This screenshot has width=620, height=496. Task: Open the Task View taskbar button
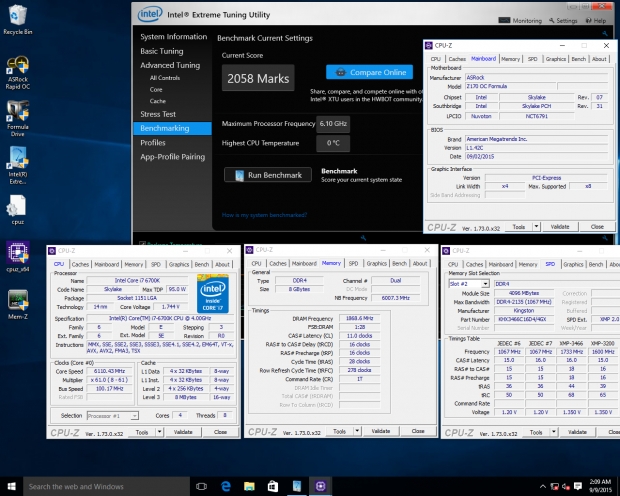click(202, 486)
